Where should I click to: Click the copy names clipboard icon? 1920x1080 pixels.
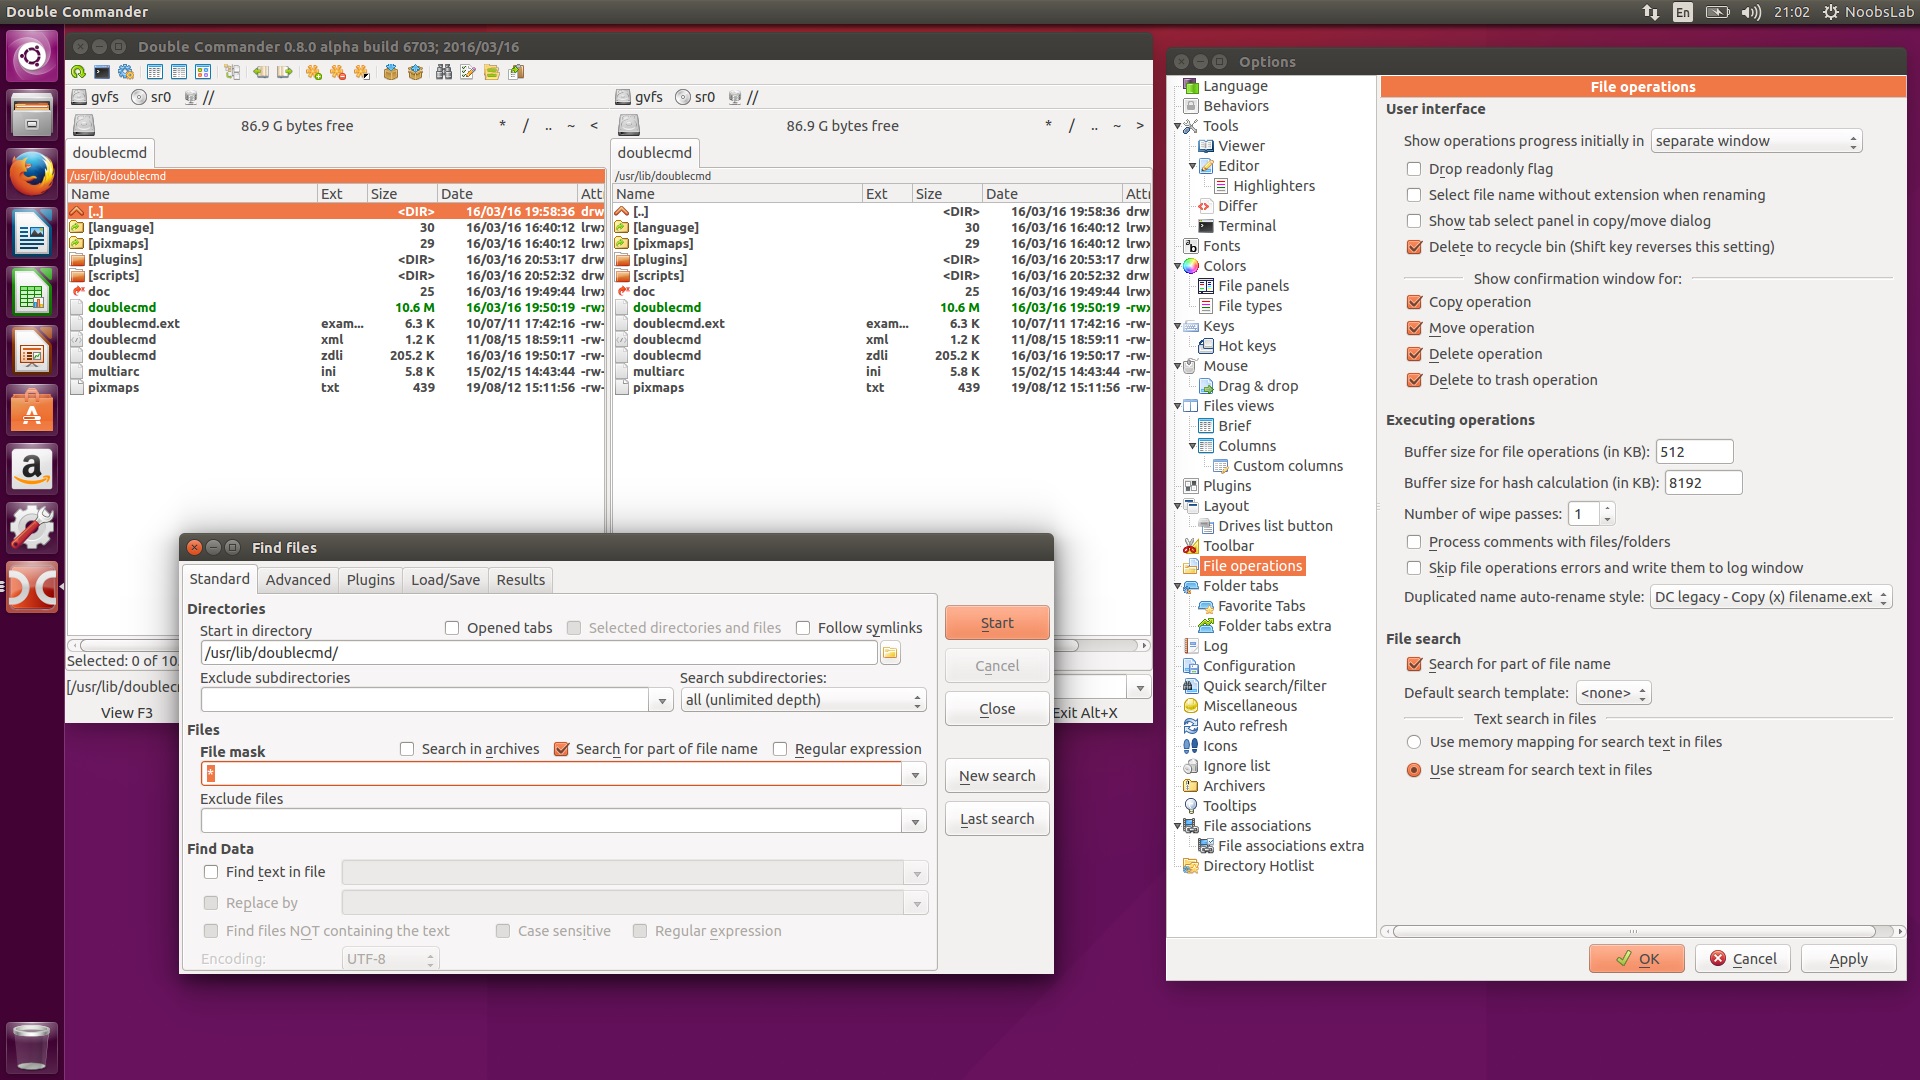pyautogui.click(x=516, y=72)
